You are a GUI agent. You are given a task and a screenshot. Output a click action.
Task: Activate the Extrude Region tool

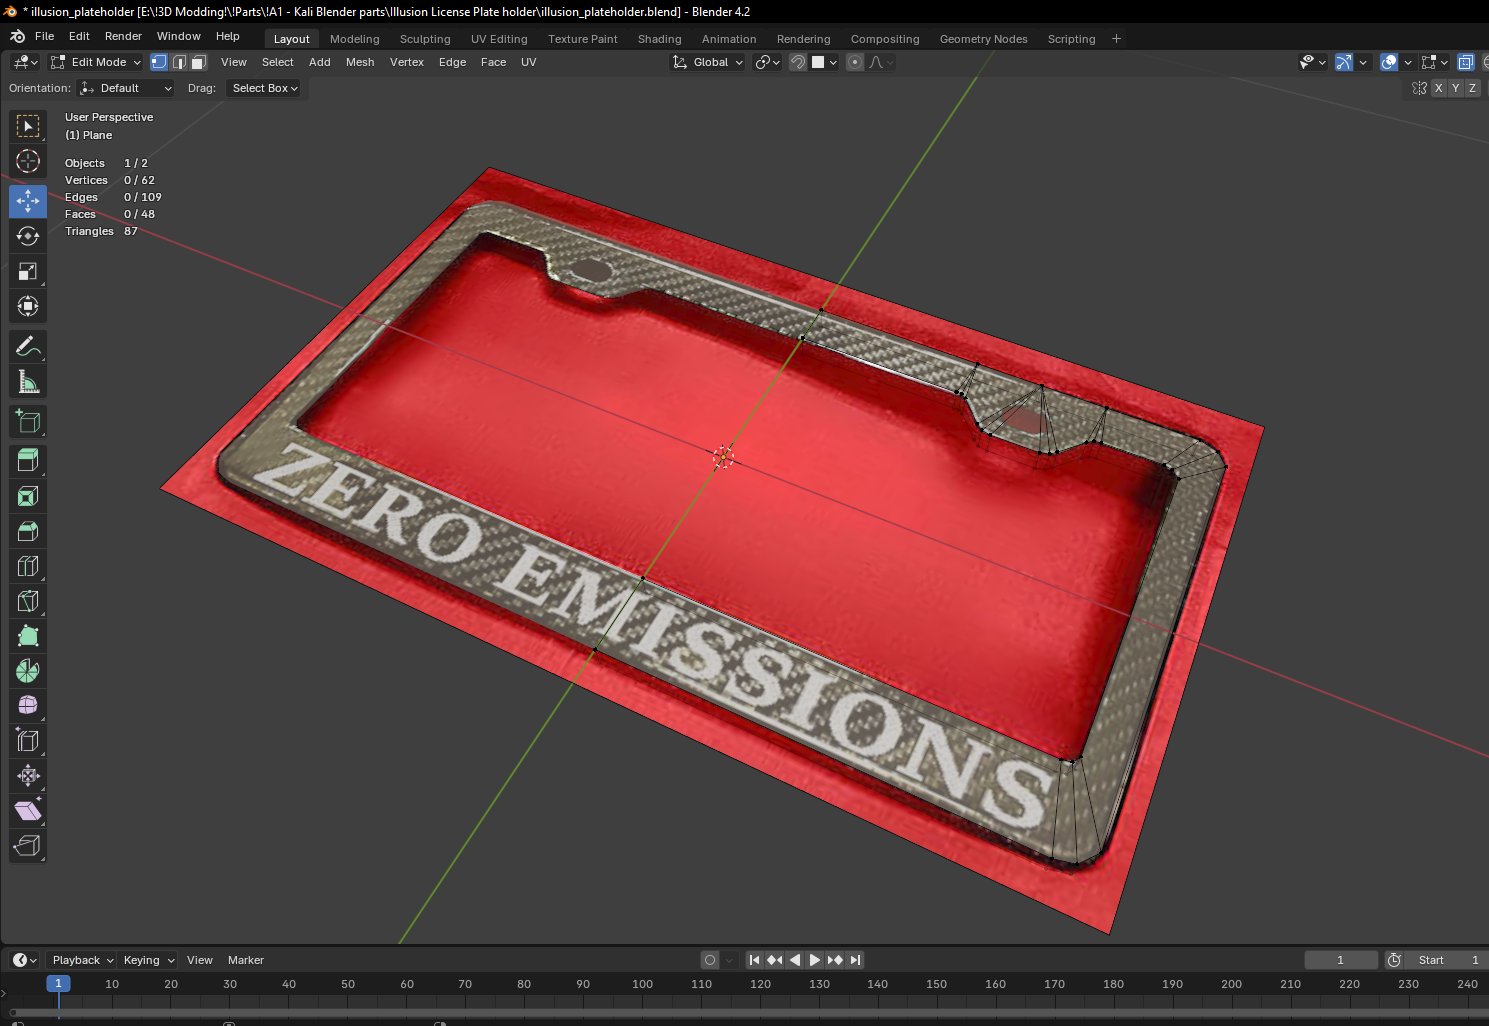click(28, 461)
